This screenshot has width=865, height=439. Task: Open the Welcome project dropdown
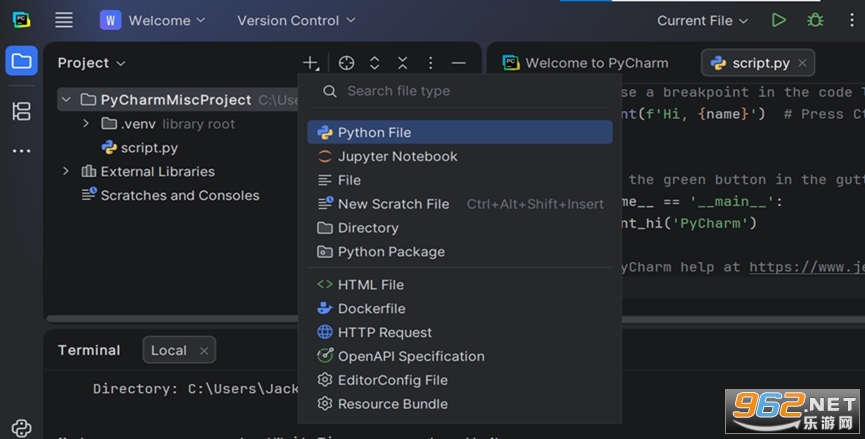point(153,20)
